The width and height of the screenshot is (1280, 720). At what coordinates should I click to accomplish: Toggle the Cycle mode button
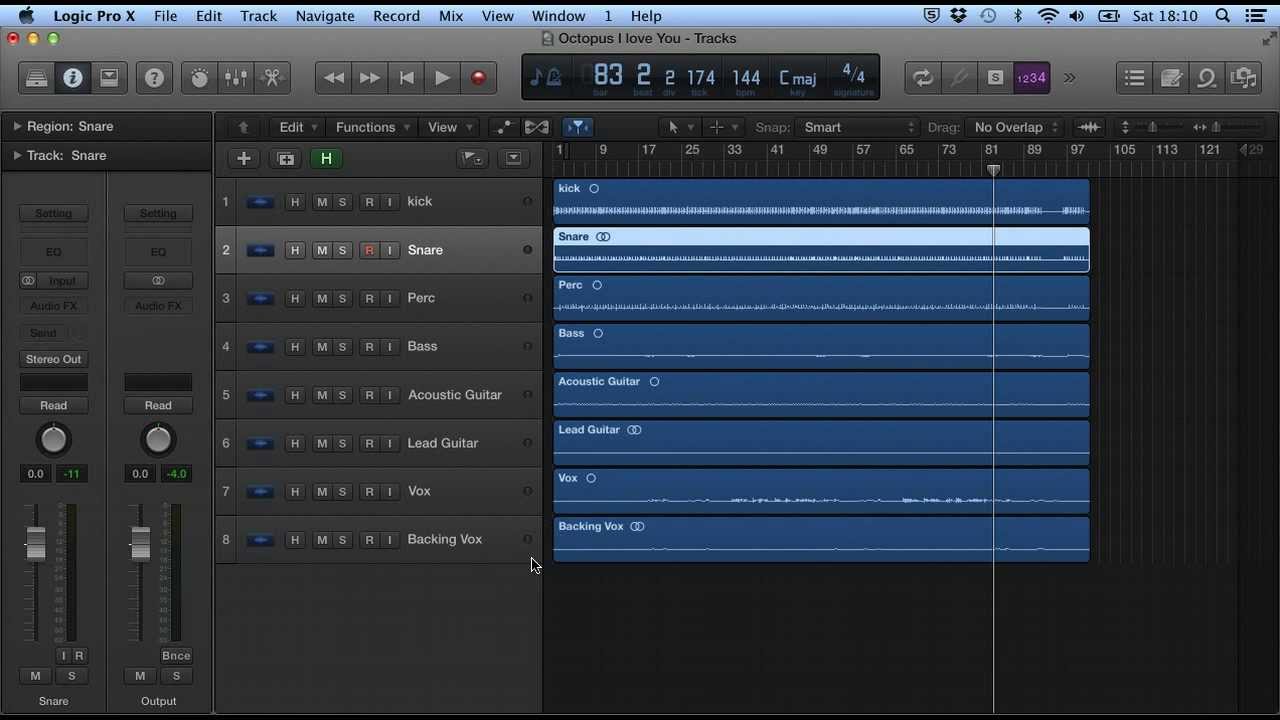[x=923, y=78]
